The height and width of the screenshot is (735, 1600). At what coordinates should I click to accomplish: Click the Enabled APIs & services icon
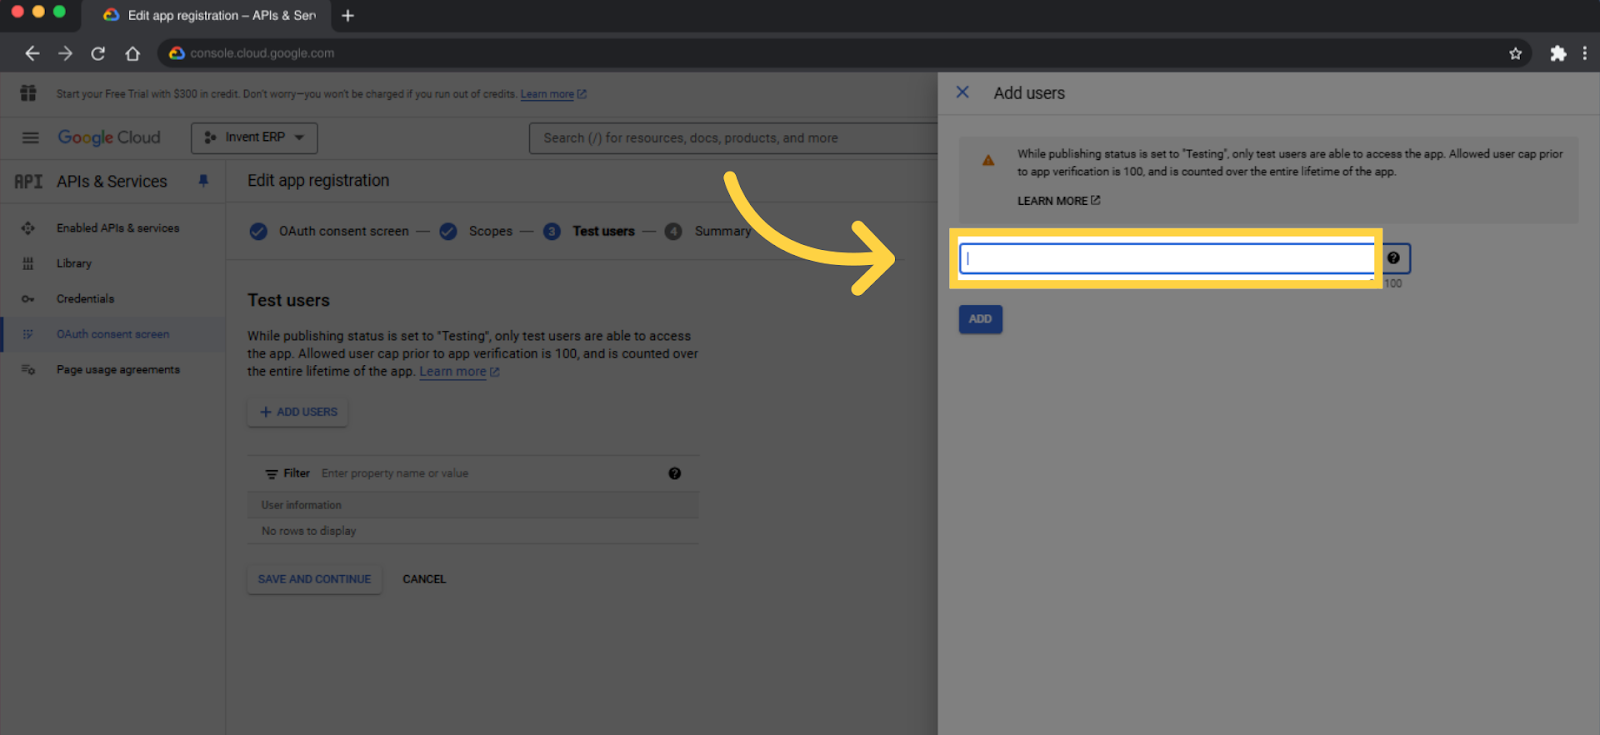[x=28, y=228]
